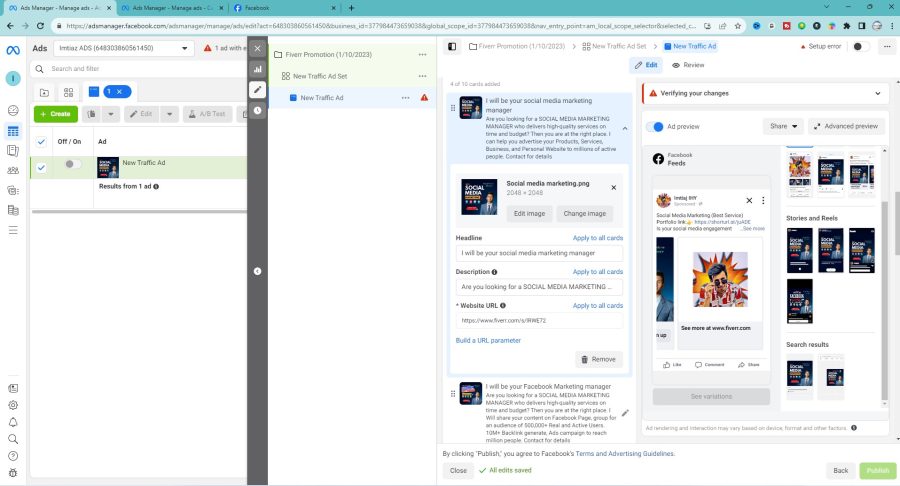The width and height of the screenshot is (900, 486).
Task: Expand the Verifying your changes section
Action: (x=878, y=94)
